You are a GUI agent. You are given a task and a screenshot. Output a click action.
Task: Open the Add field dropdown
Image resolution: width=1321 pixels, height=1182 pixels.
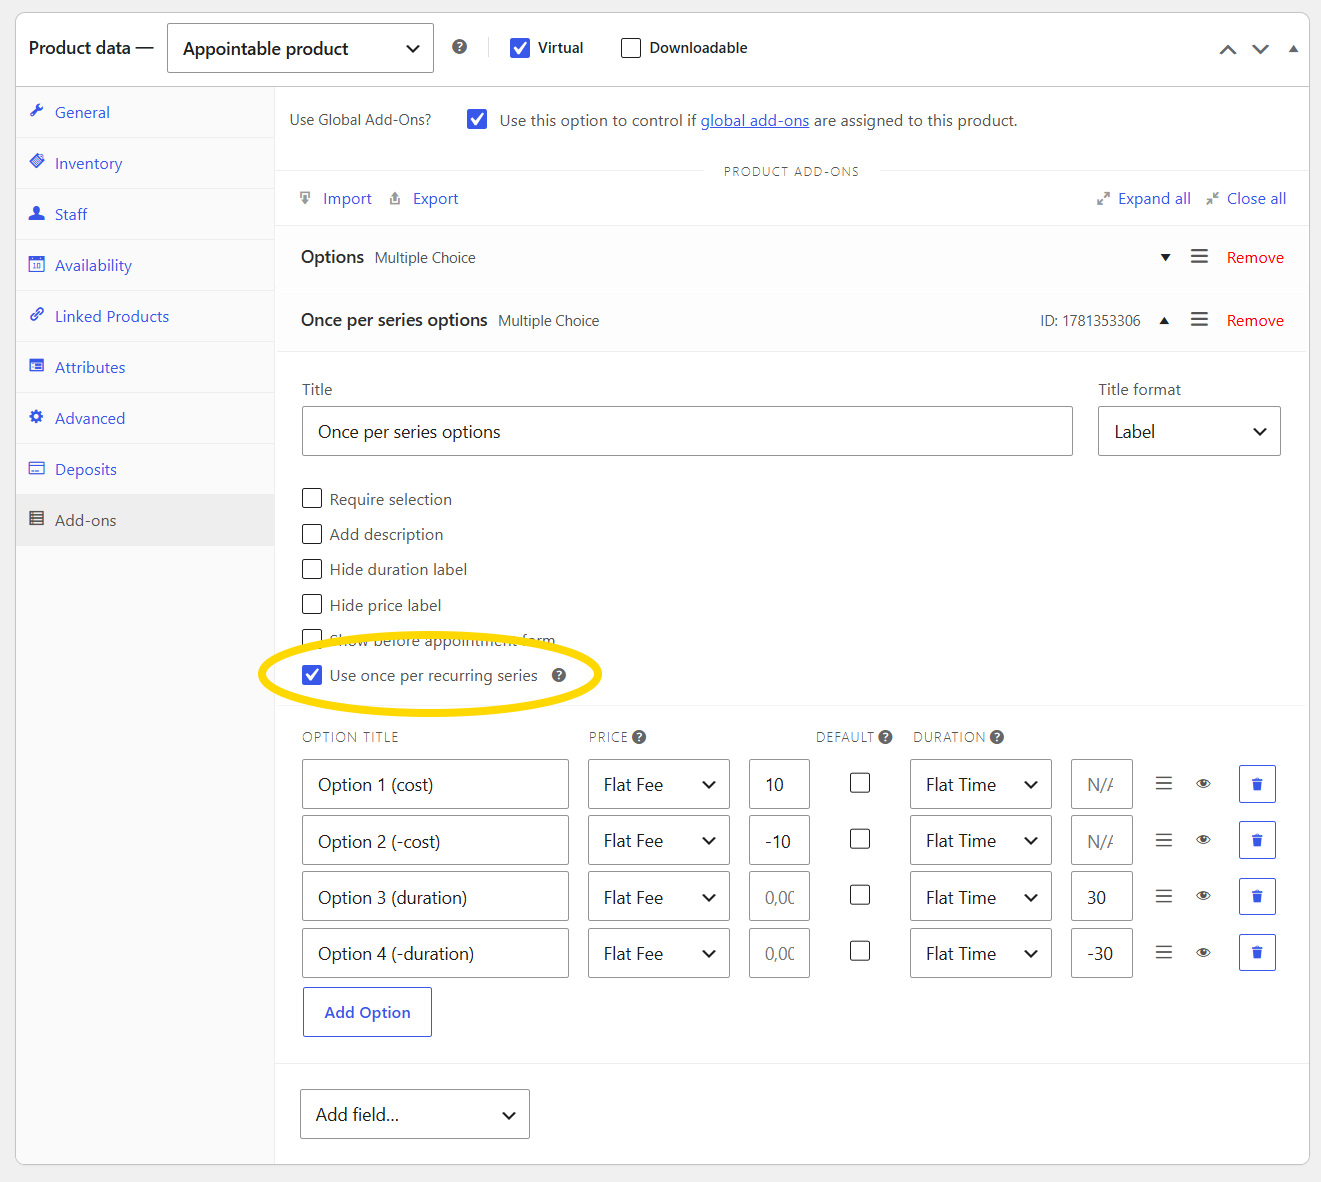pos(415,1114)
